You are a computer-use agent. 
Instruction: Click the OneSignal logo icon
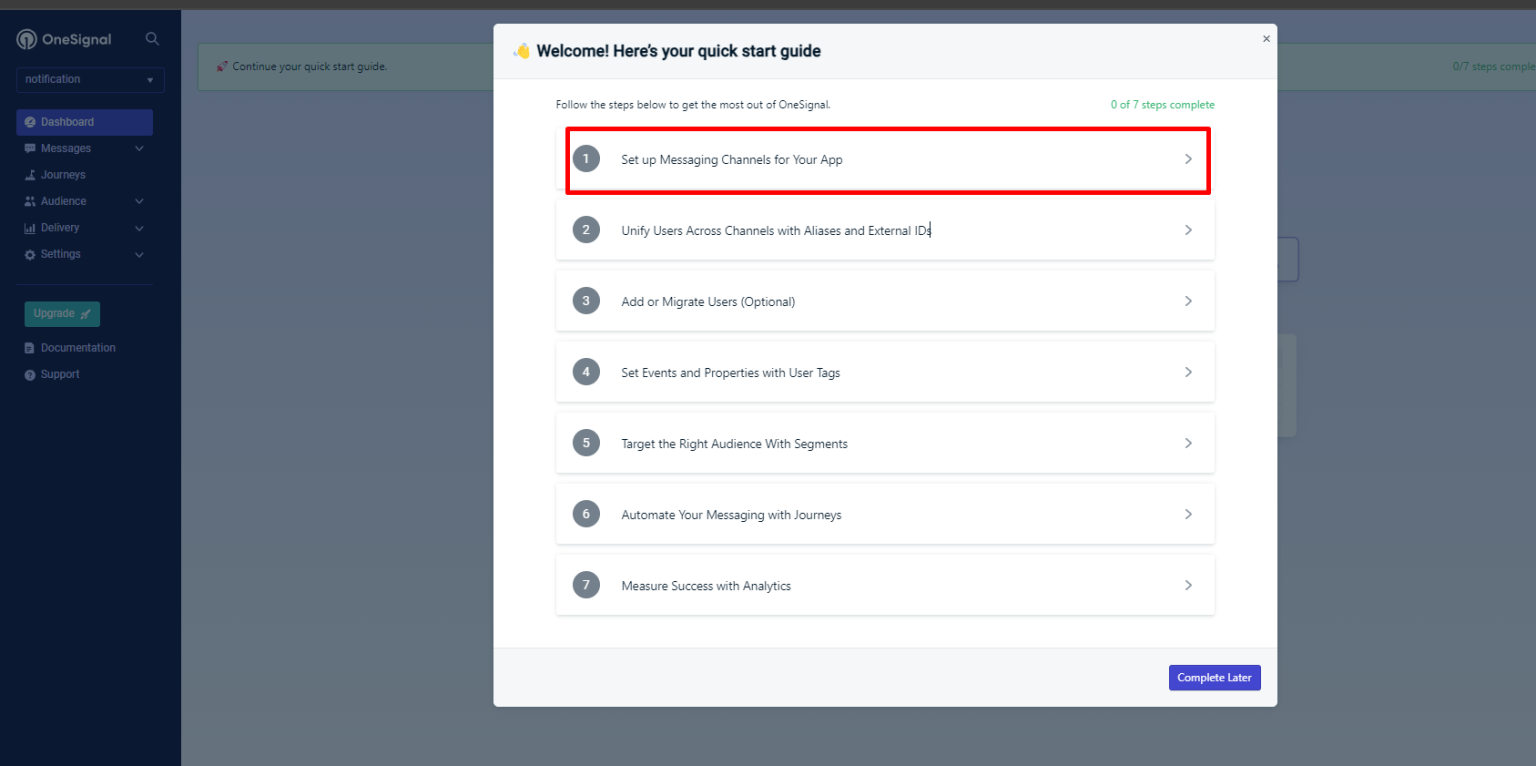click(26, 40)
